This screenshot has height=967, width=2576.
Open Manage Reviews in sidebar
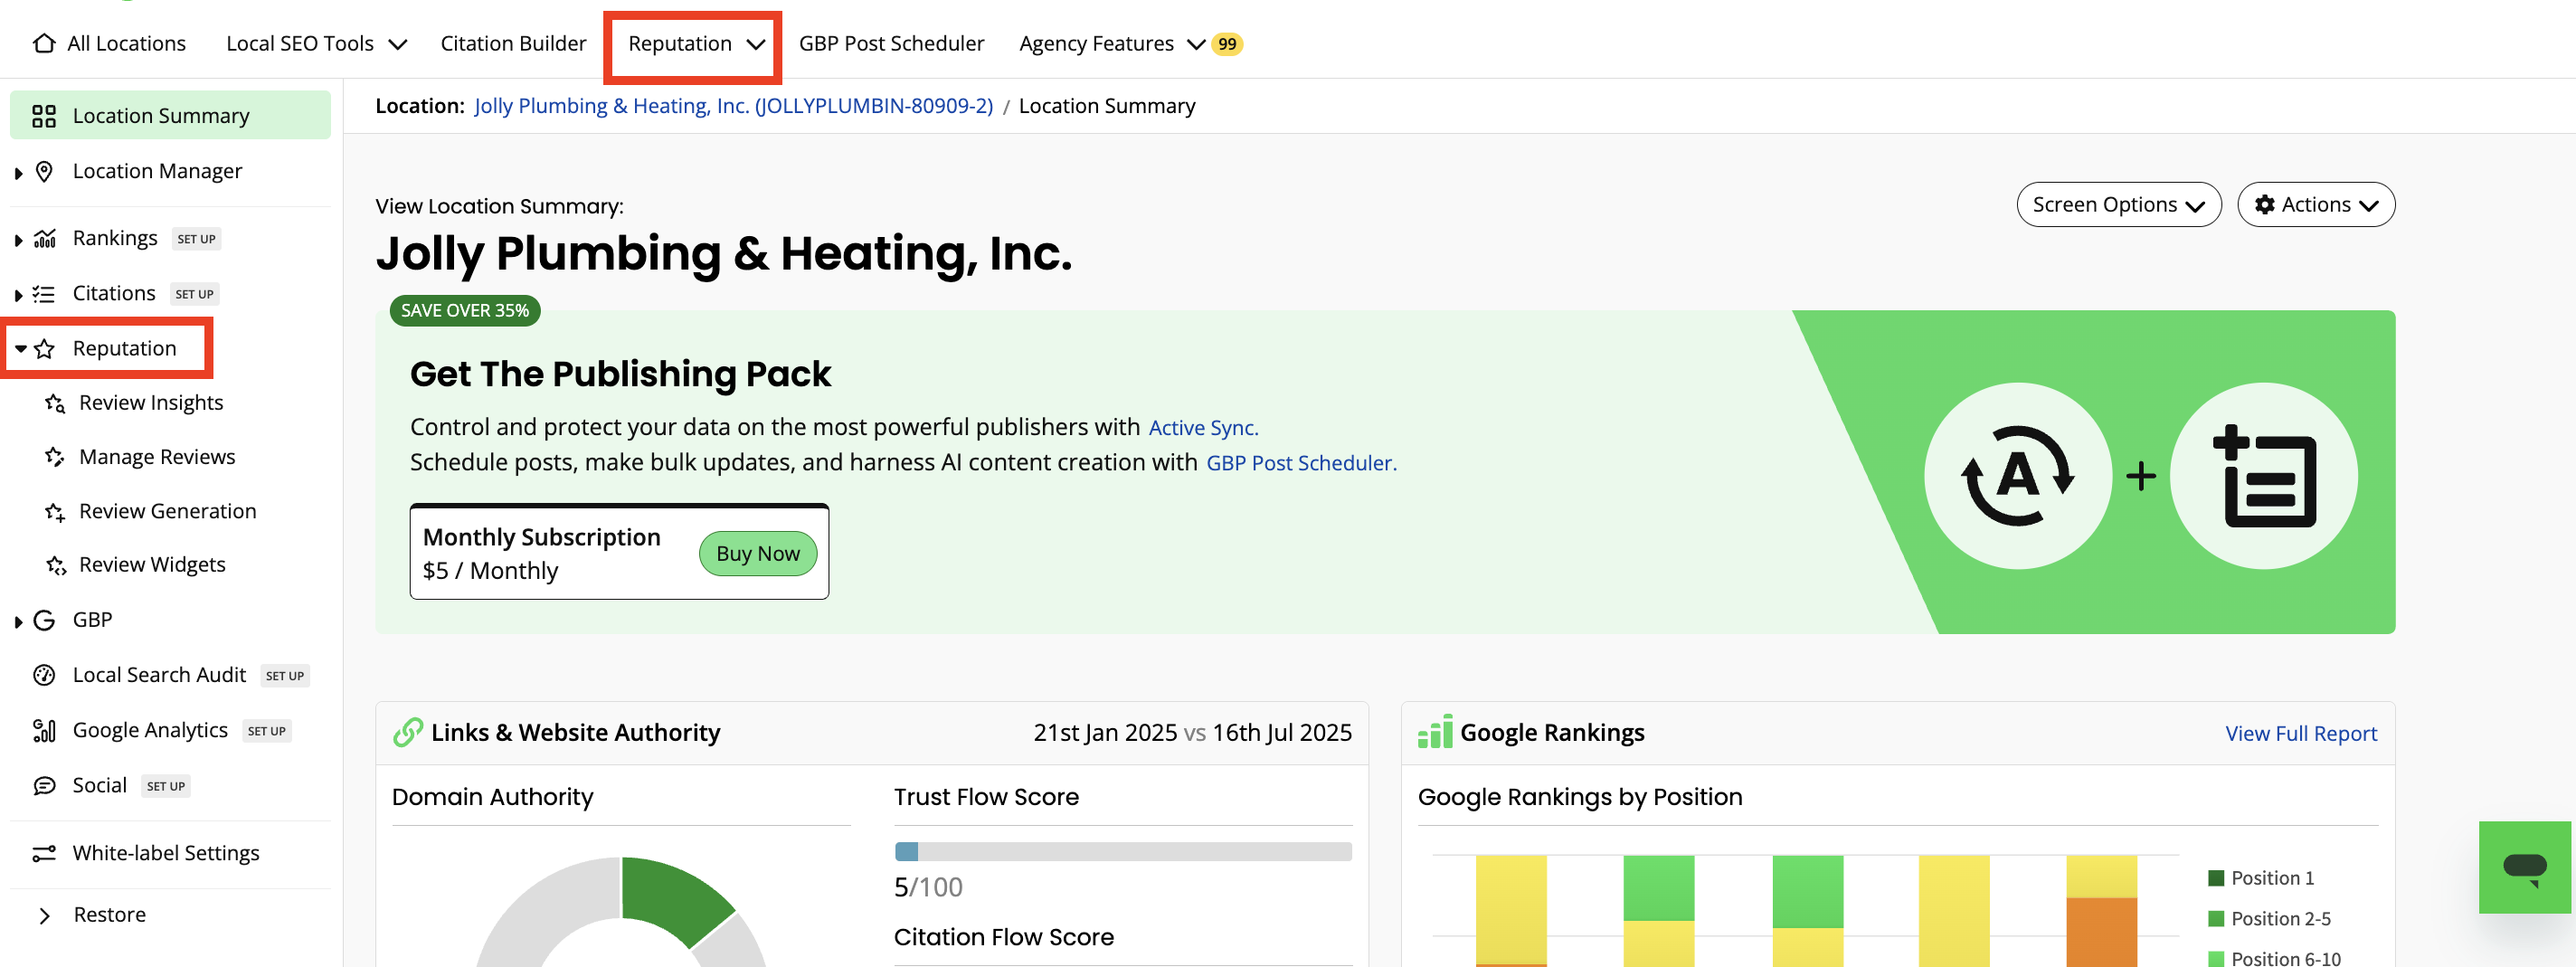coord(157,456)
